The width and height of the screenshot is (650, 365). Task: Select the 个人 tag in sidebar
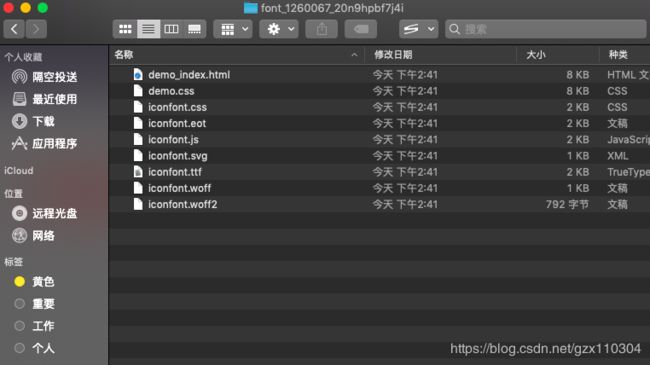pos(34,348)
